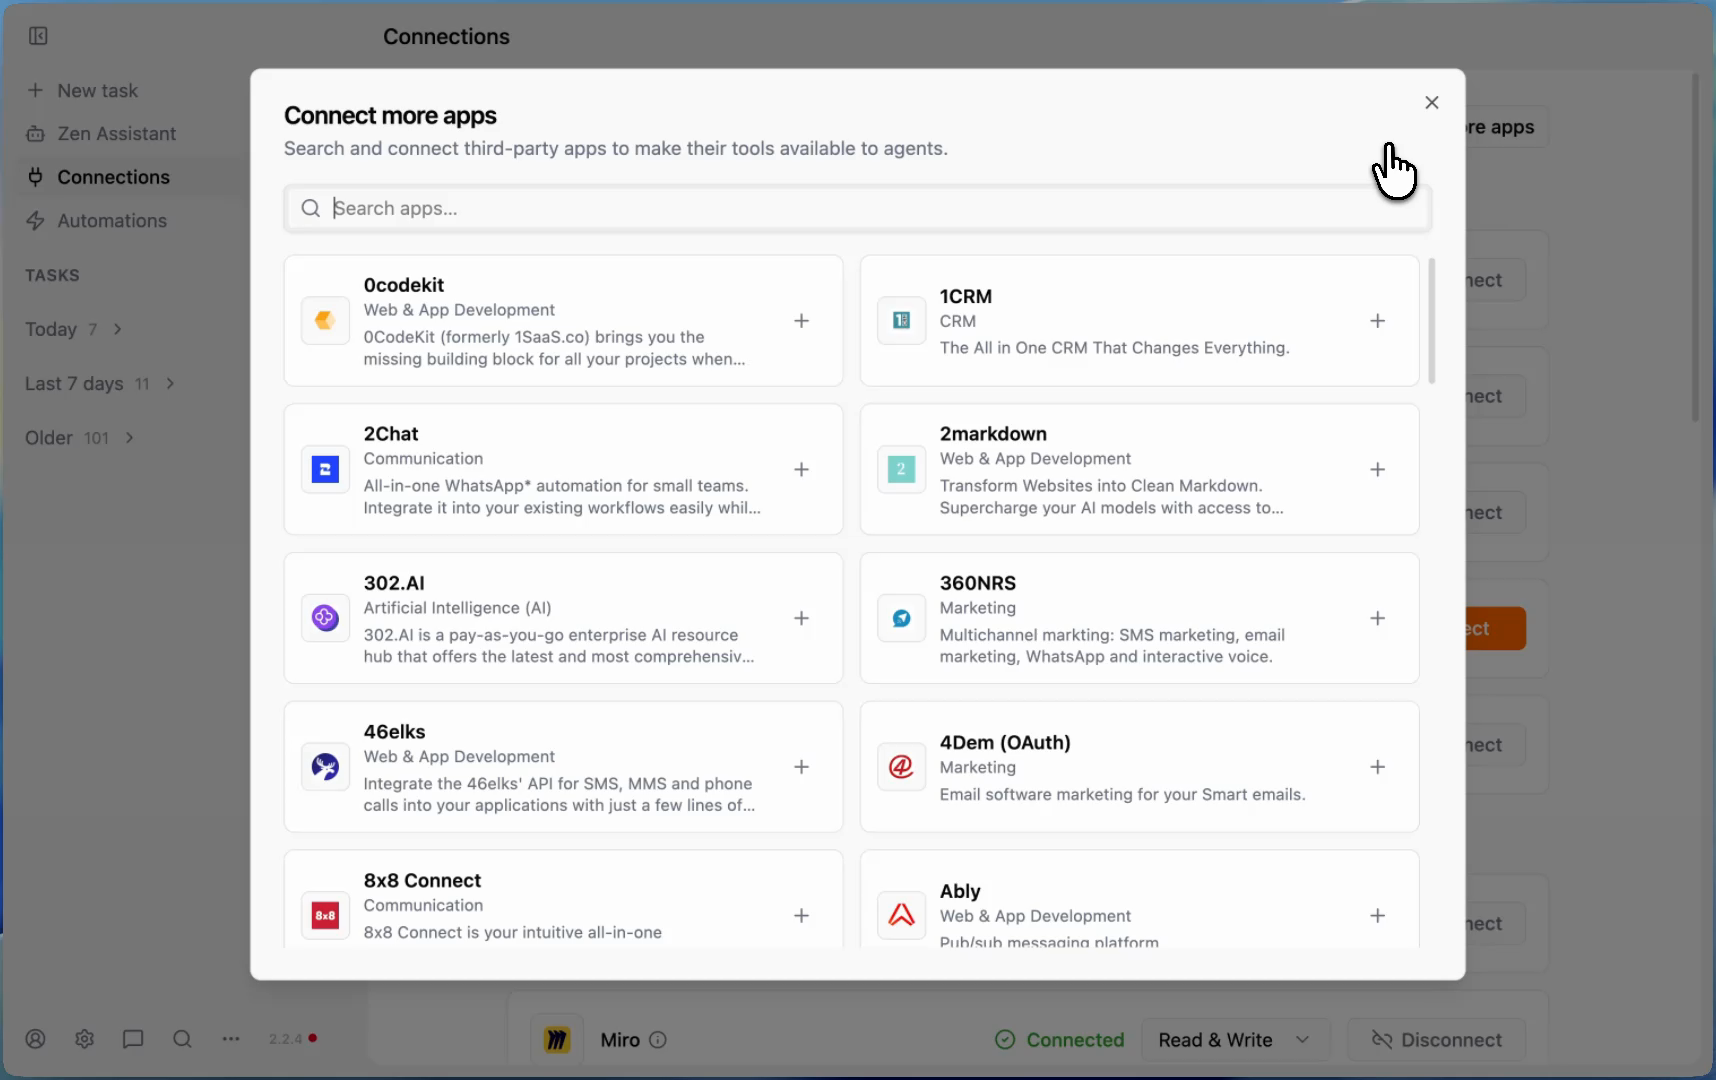Add the Ably app

[1377, 915]
